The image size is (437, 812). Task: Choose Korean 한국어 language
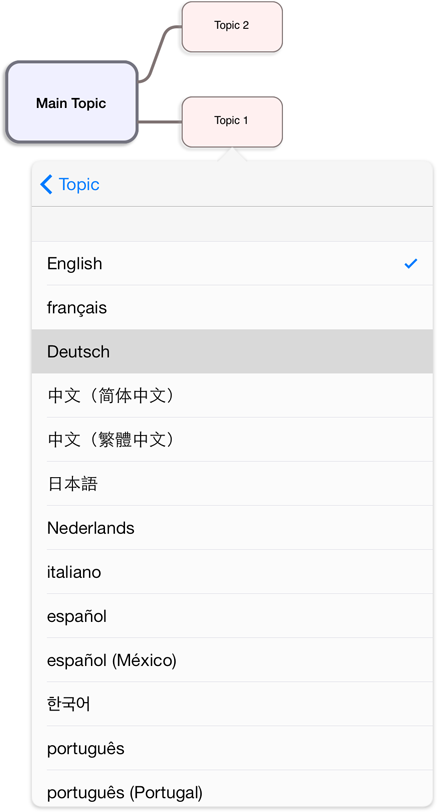[232, 704]
